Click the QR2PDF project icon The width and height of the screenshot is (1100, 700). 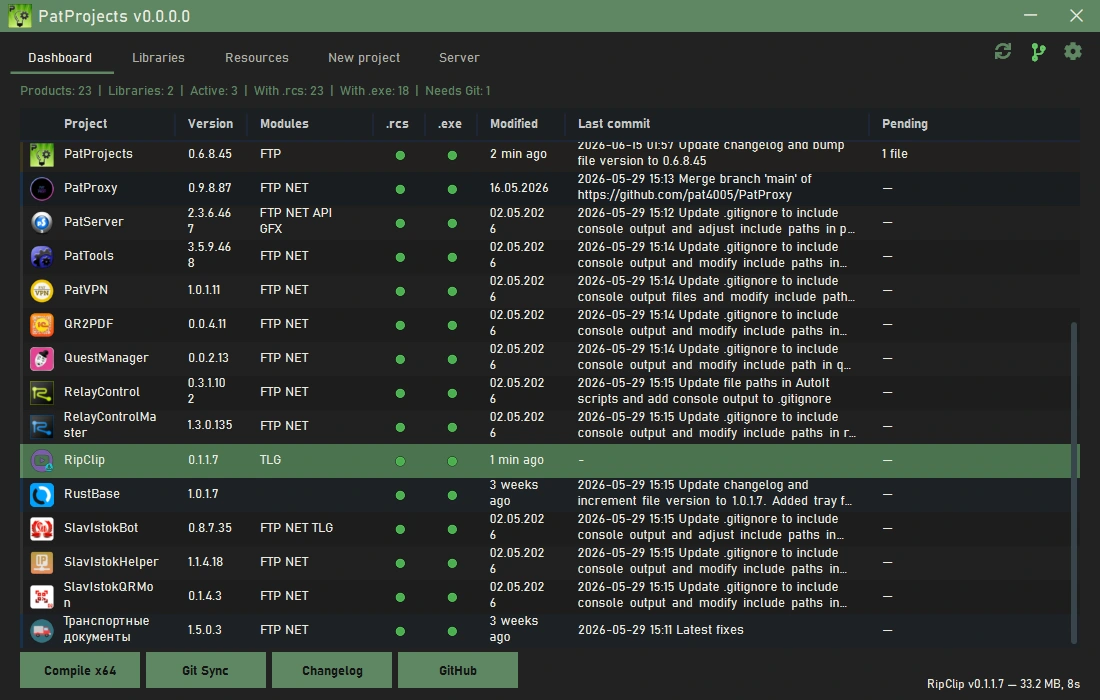point(41,324)
